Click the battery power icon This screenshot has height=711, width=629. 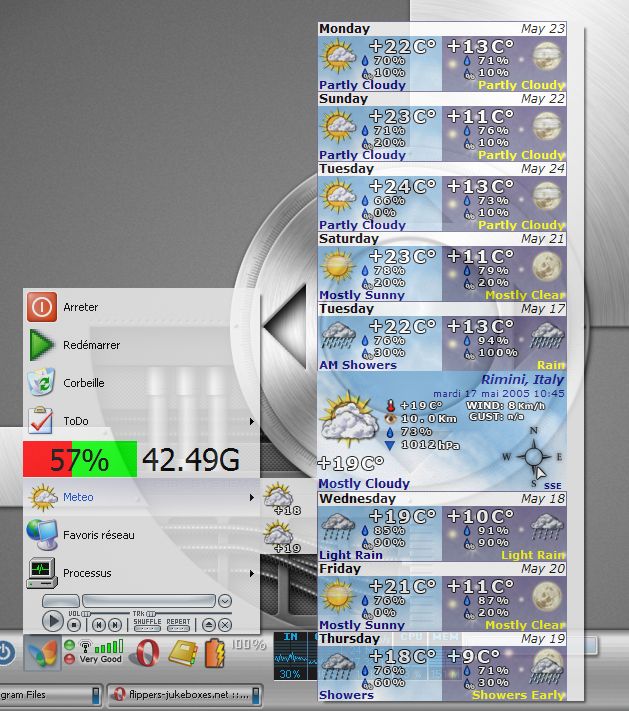(x=215, y=654)
